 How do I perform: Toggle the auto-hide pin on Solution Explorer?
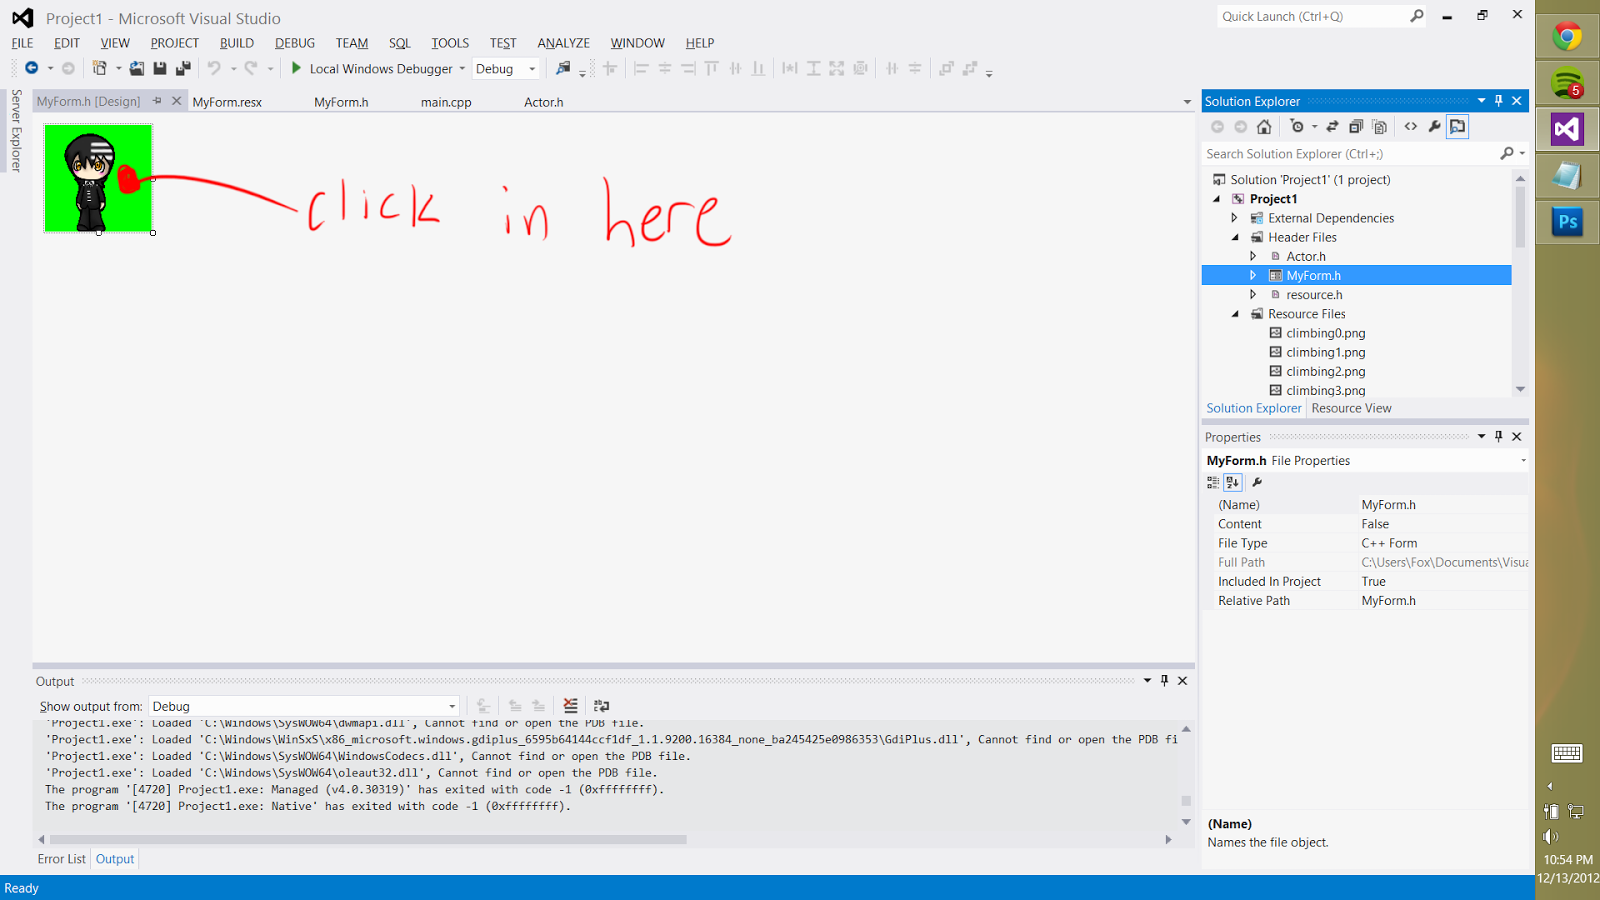[x=1498, y=100]
